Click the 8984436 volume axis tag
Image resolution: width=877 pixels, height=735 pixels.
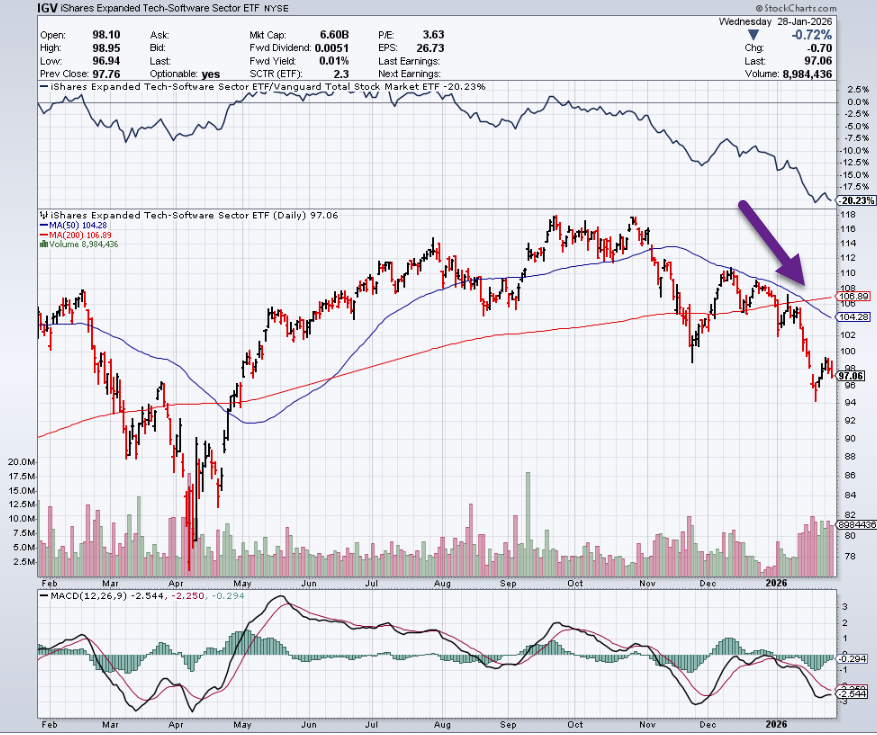point(856,524)
